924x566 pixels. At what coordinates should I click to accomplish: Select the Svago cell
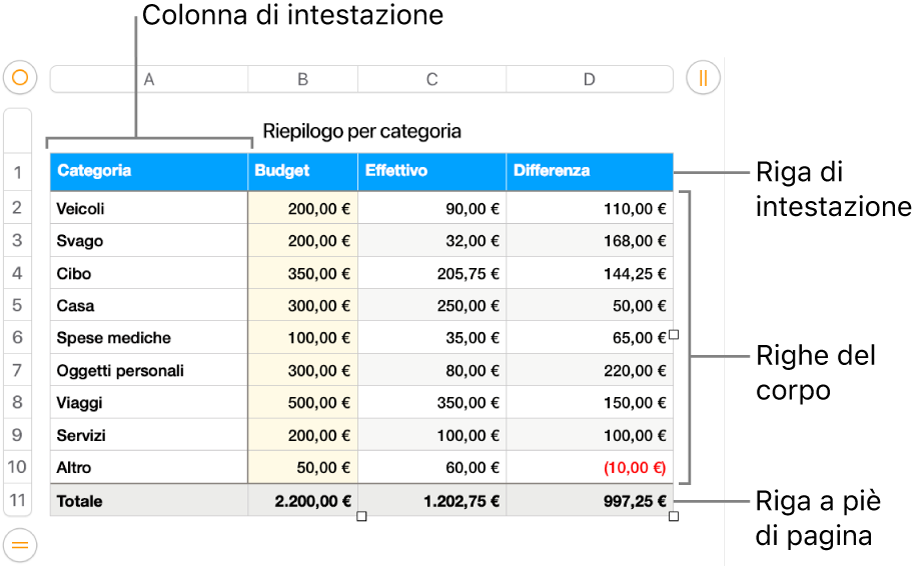[x=149, y=240]
